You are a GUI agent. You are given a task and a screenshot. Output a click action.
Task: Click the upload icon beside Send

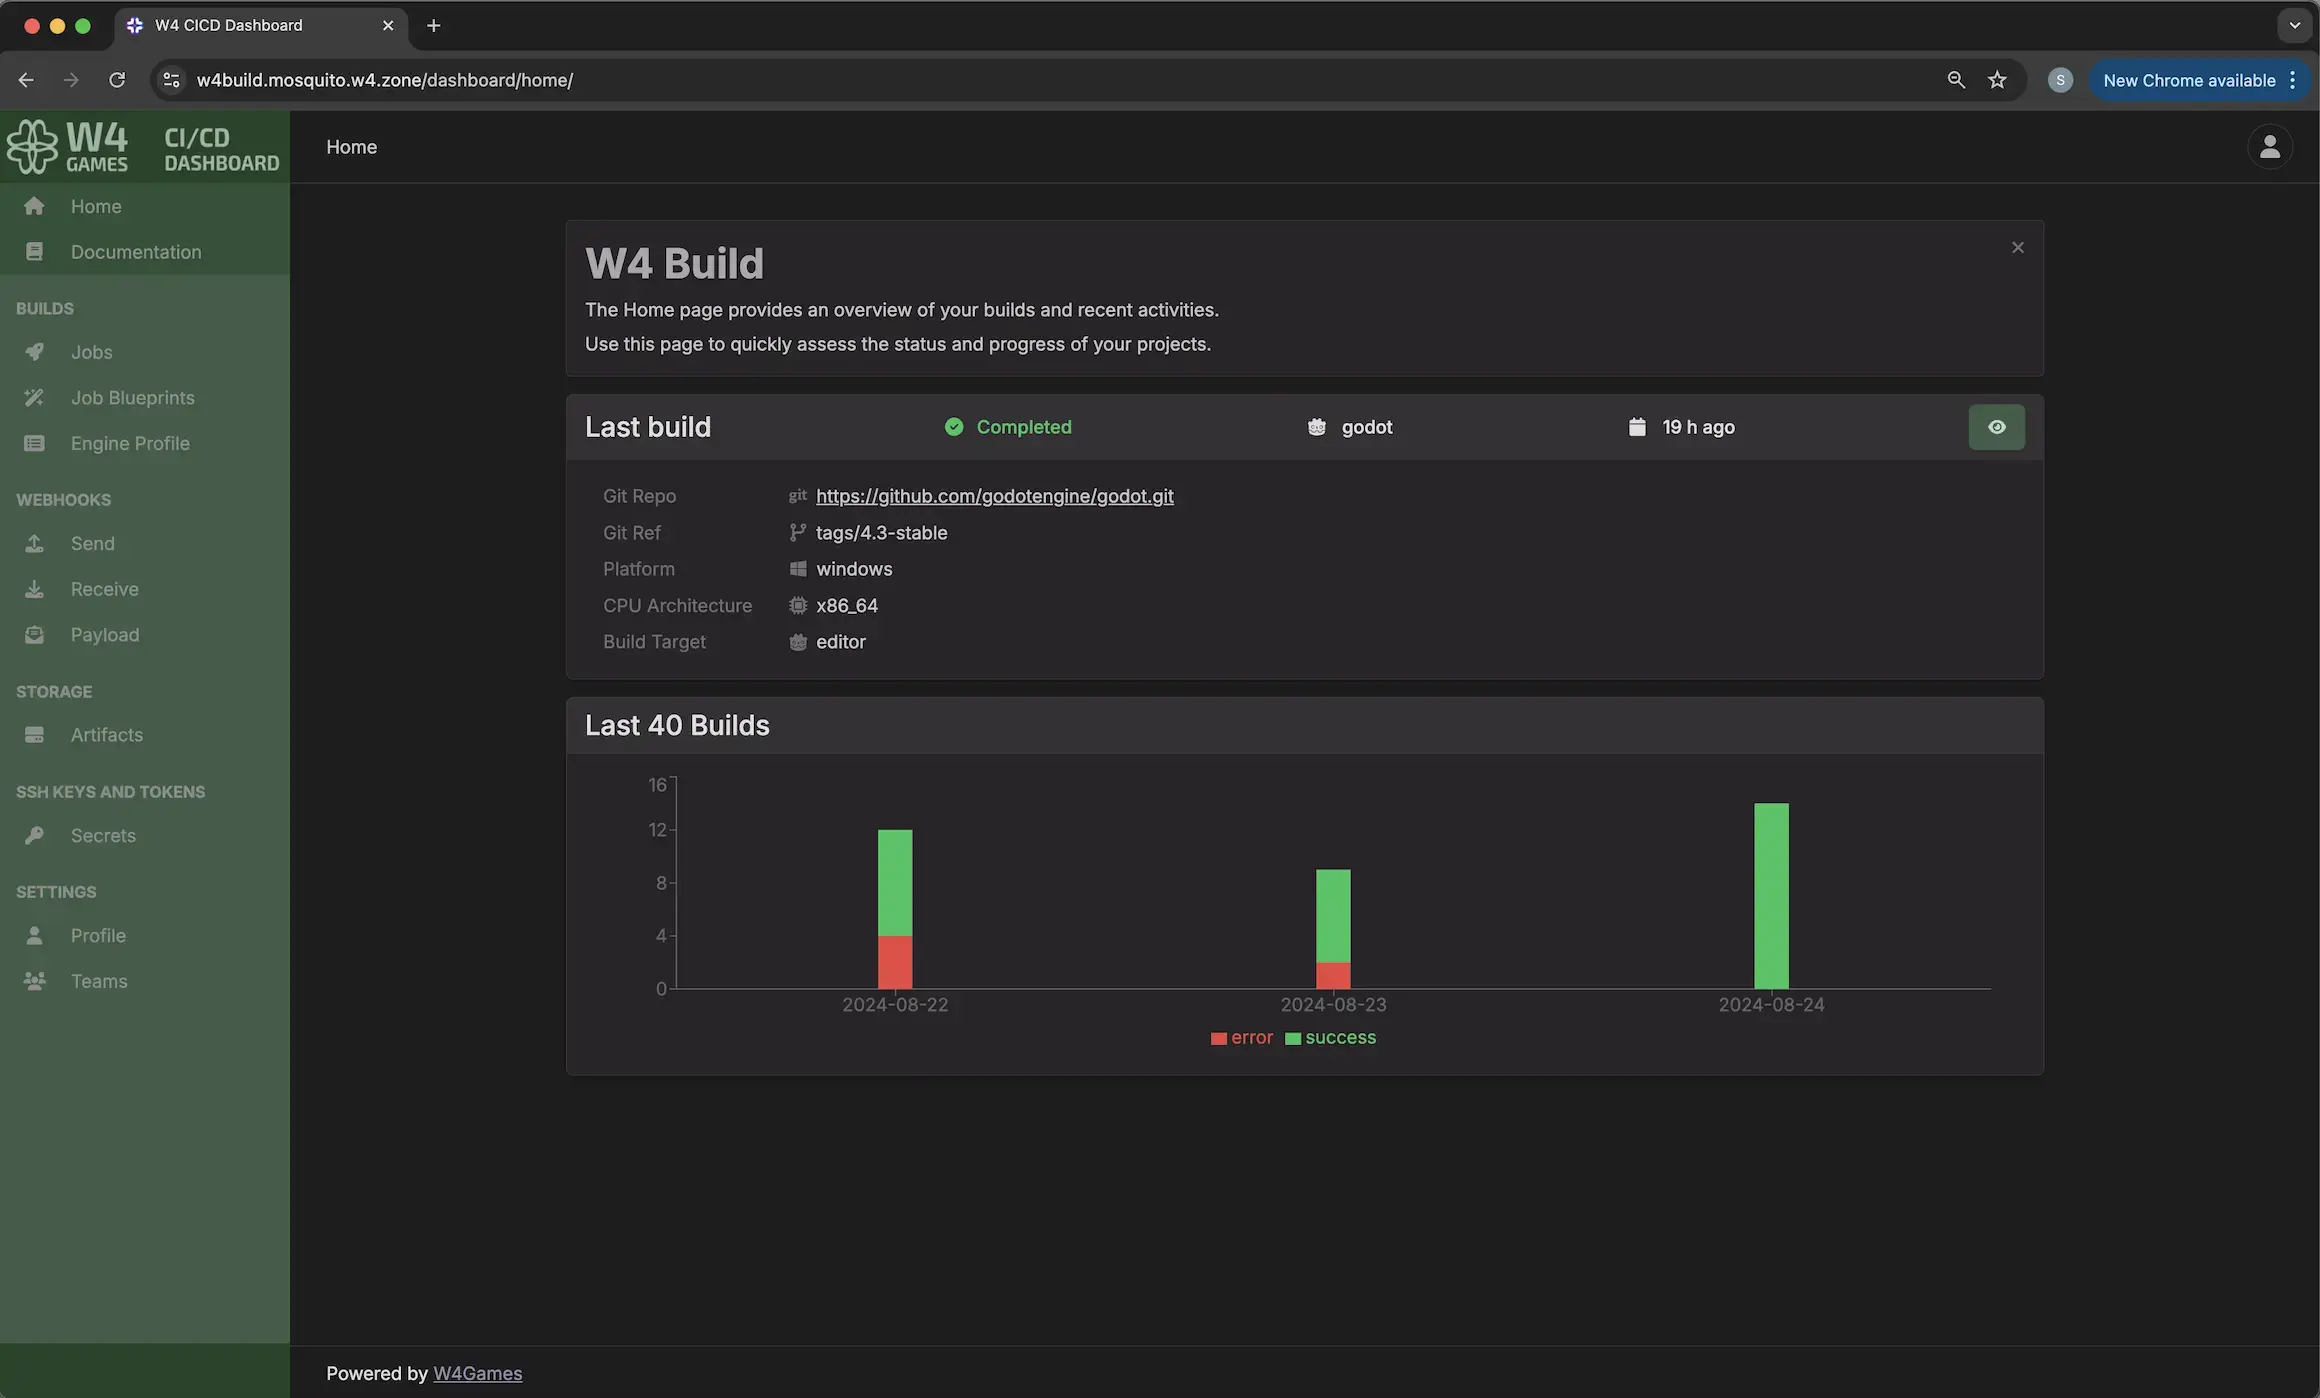click(x=34, y=543)
